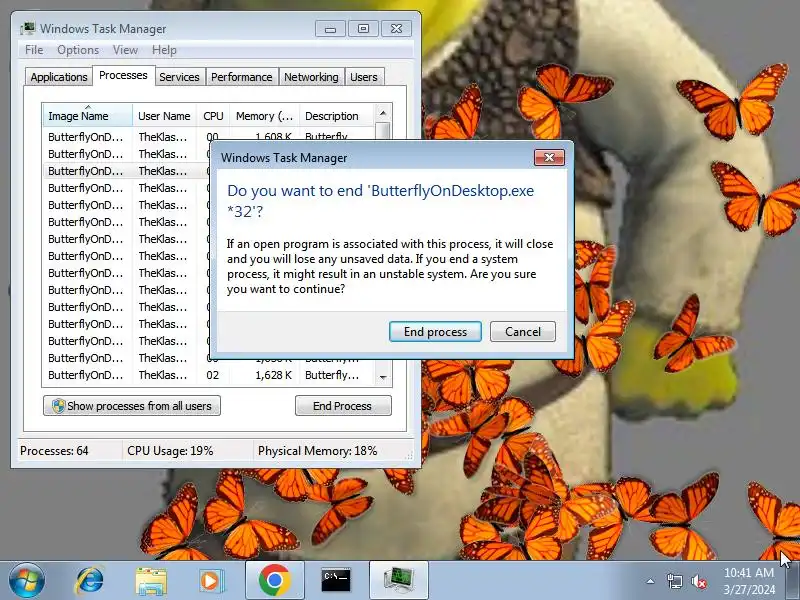Viewport: 800px width, 600px height.
Task: Select the Processes tab
Action: pos(123,76)
